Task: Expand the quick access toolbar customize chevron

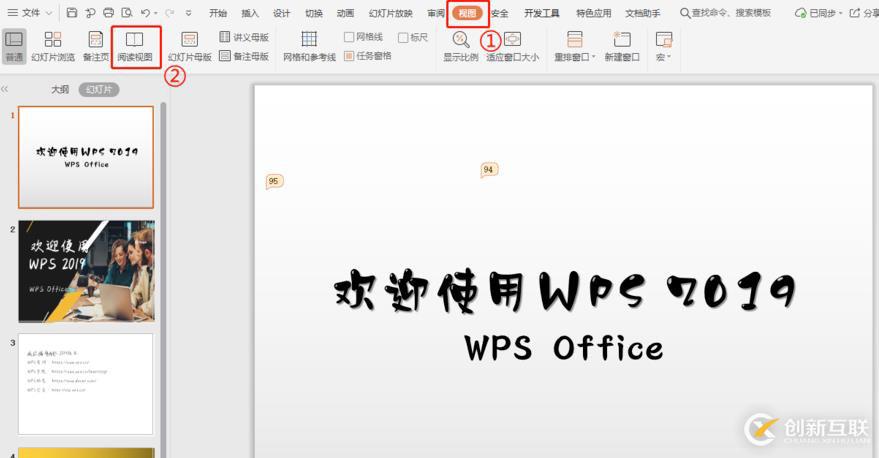Action: (188, 13)
